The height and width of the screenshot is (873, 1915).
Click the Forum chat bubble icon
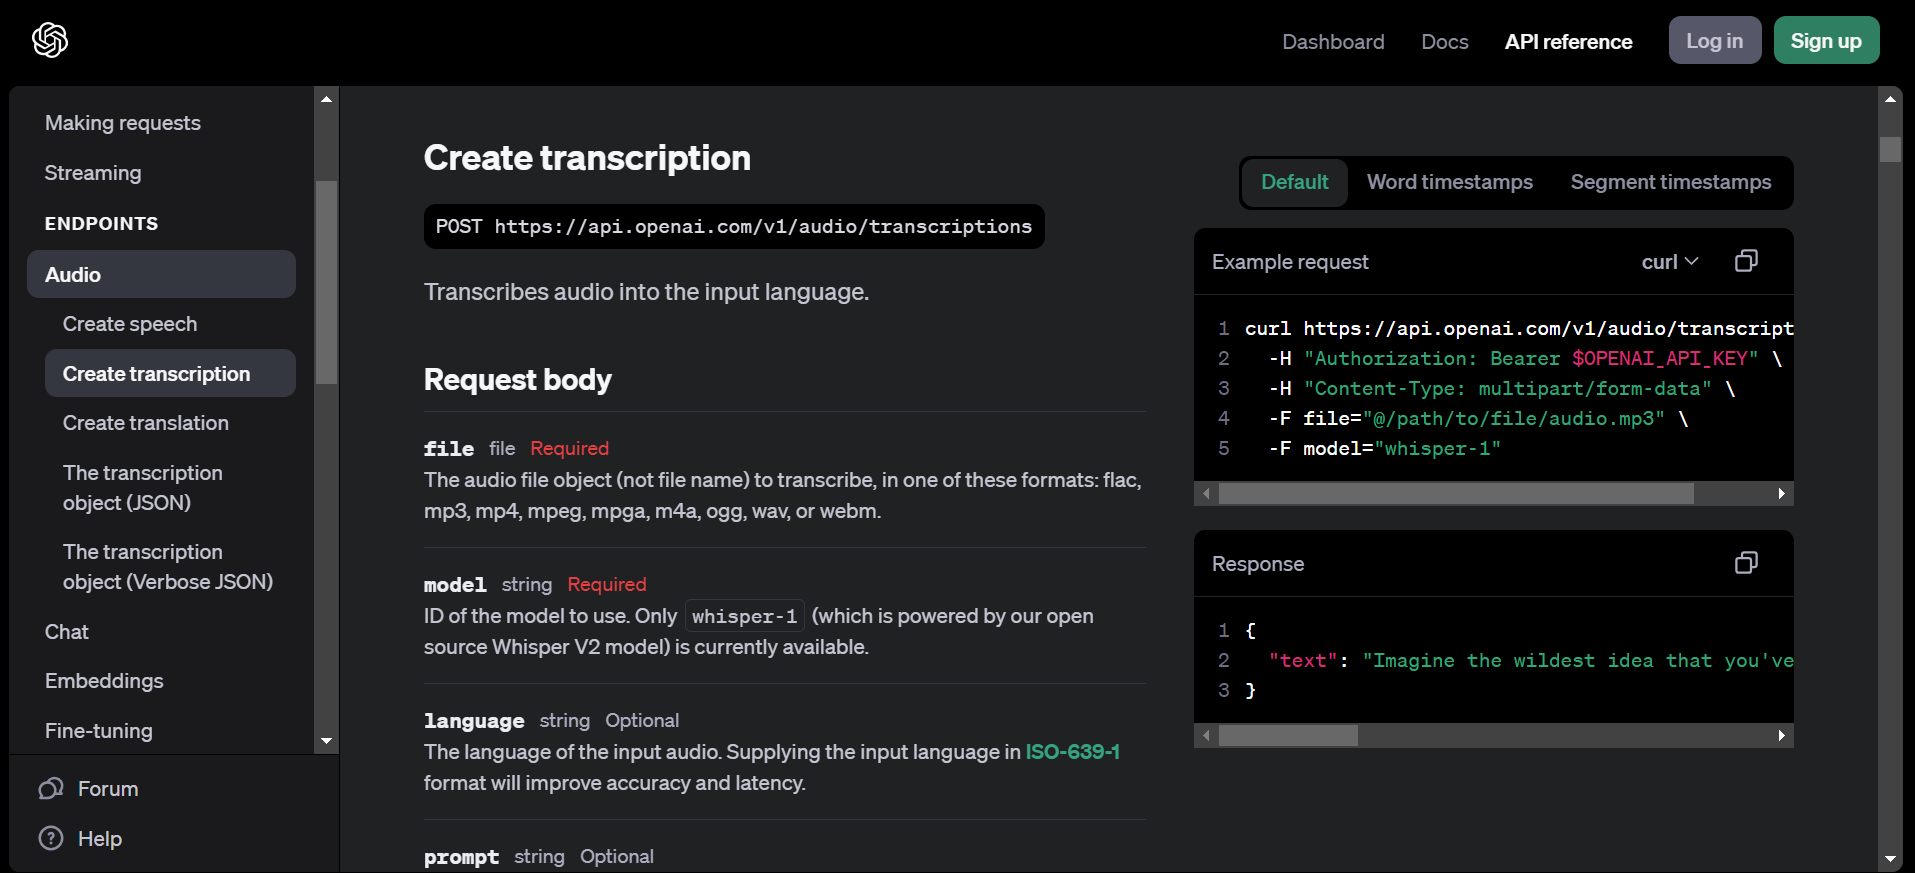point(51,789)
